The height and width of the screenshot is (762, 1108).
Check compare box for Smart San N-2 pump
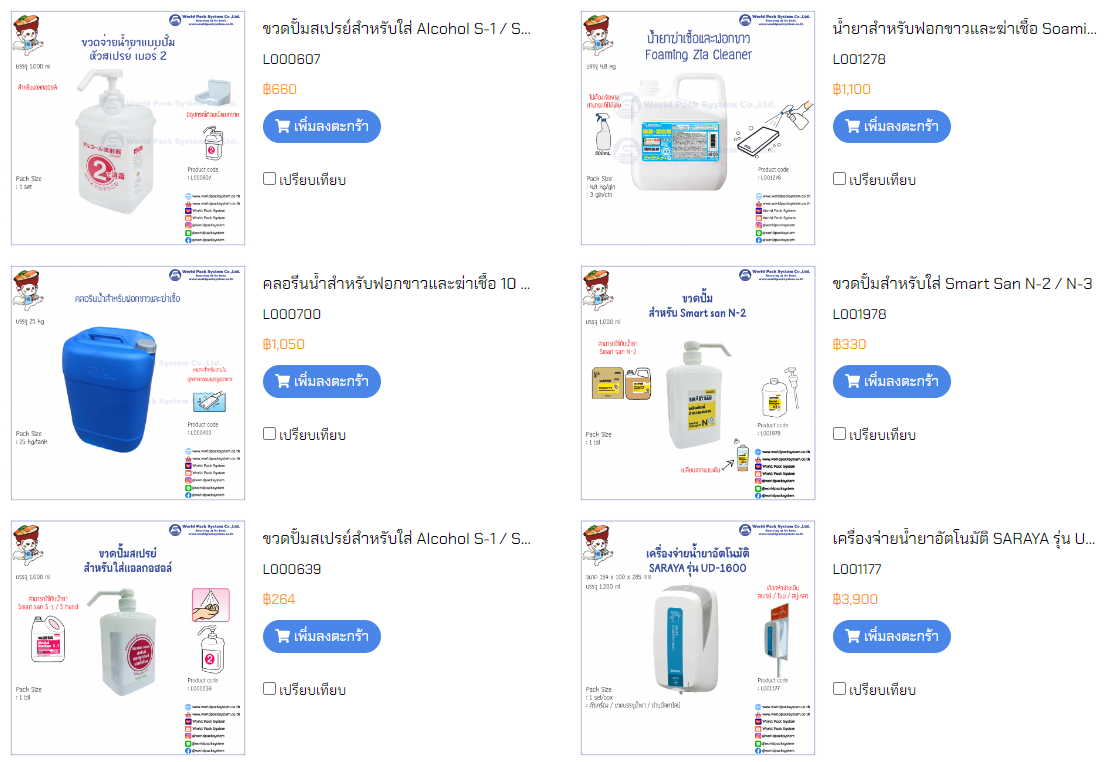839,433
